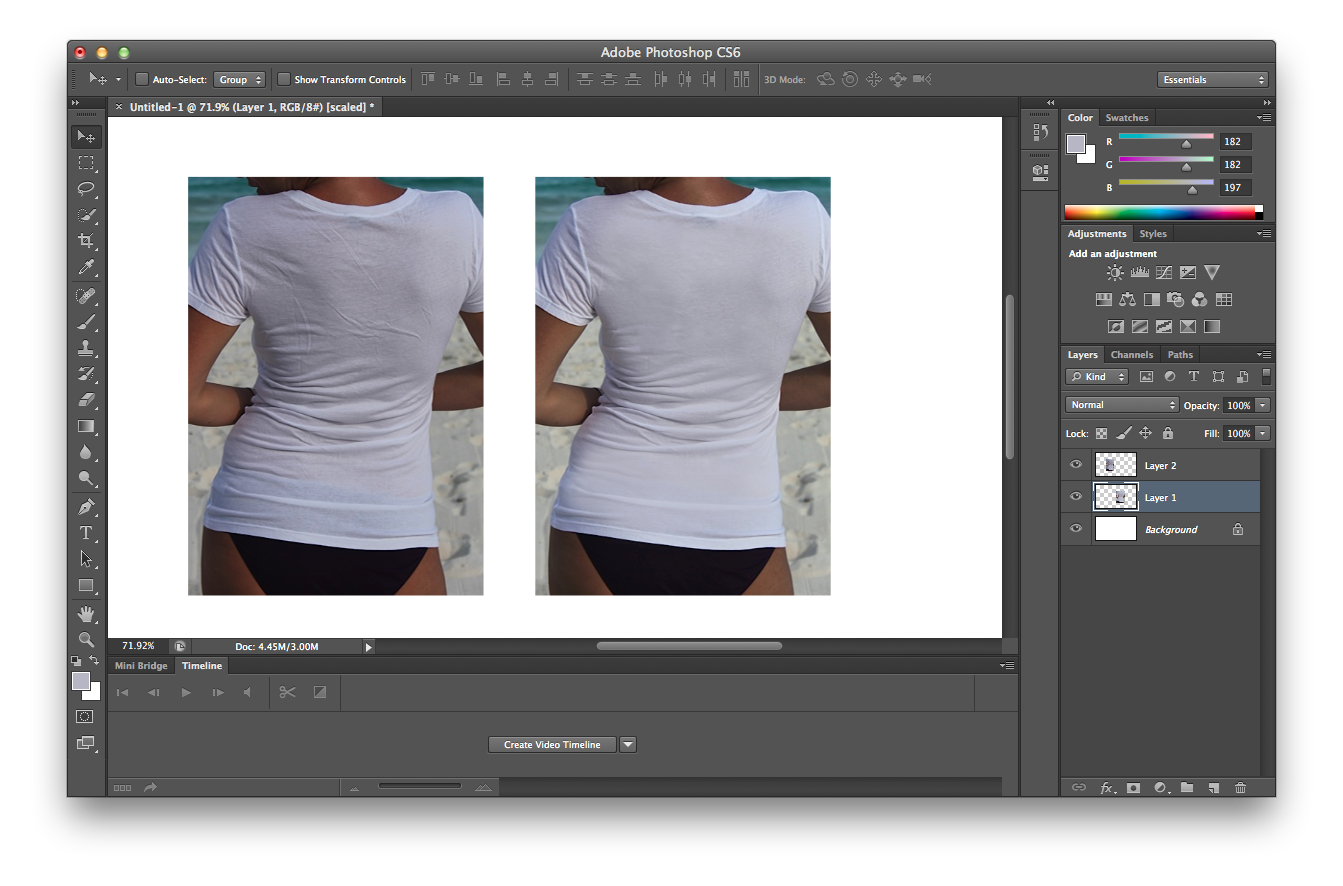Open the Color panel flyout menu
This screenshot has height=886, width=1343.
pos(1264,118)
